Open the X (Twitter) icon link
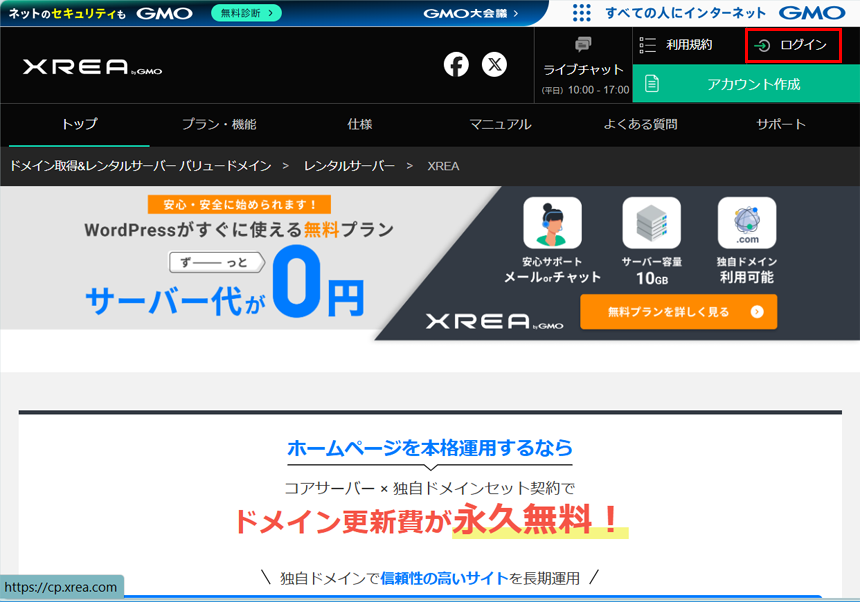This screenshot has height=602, width=860. [x=494, y=65]
